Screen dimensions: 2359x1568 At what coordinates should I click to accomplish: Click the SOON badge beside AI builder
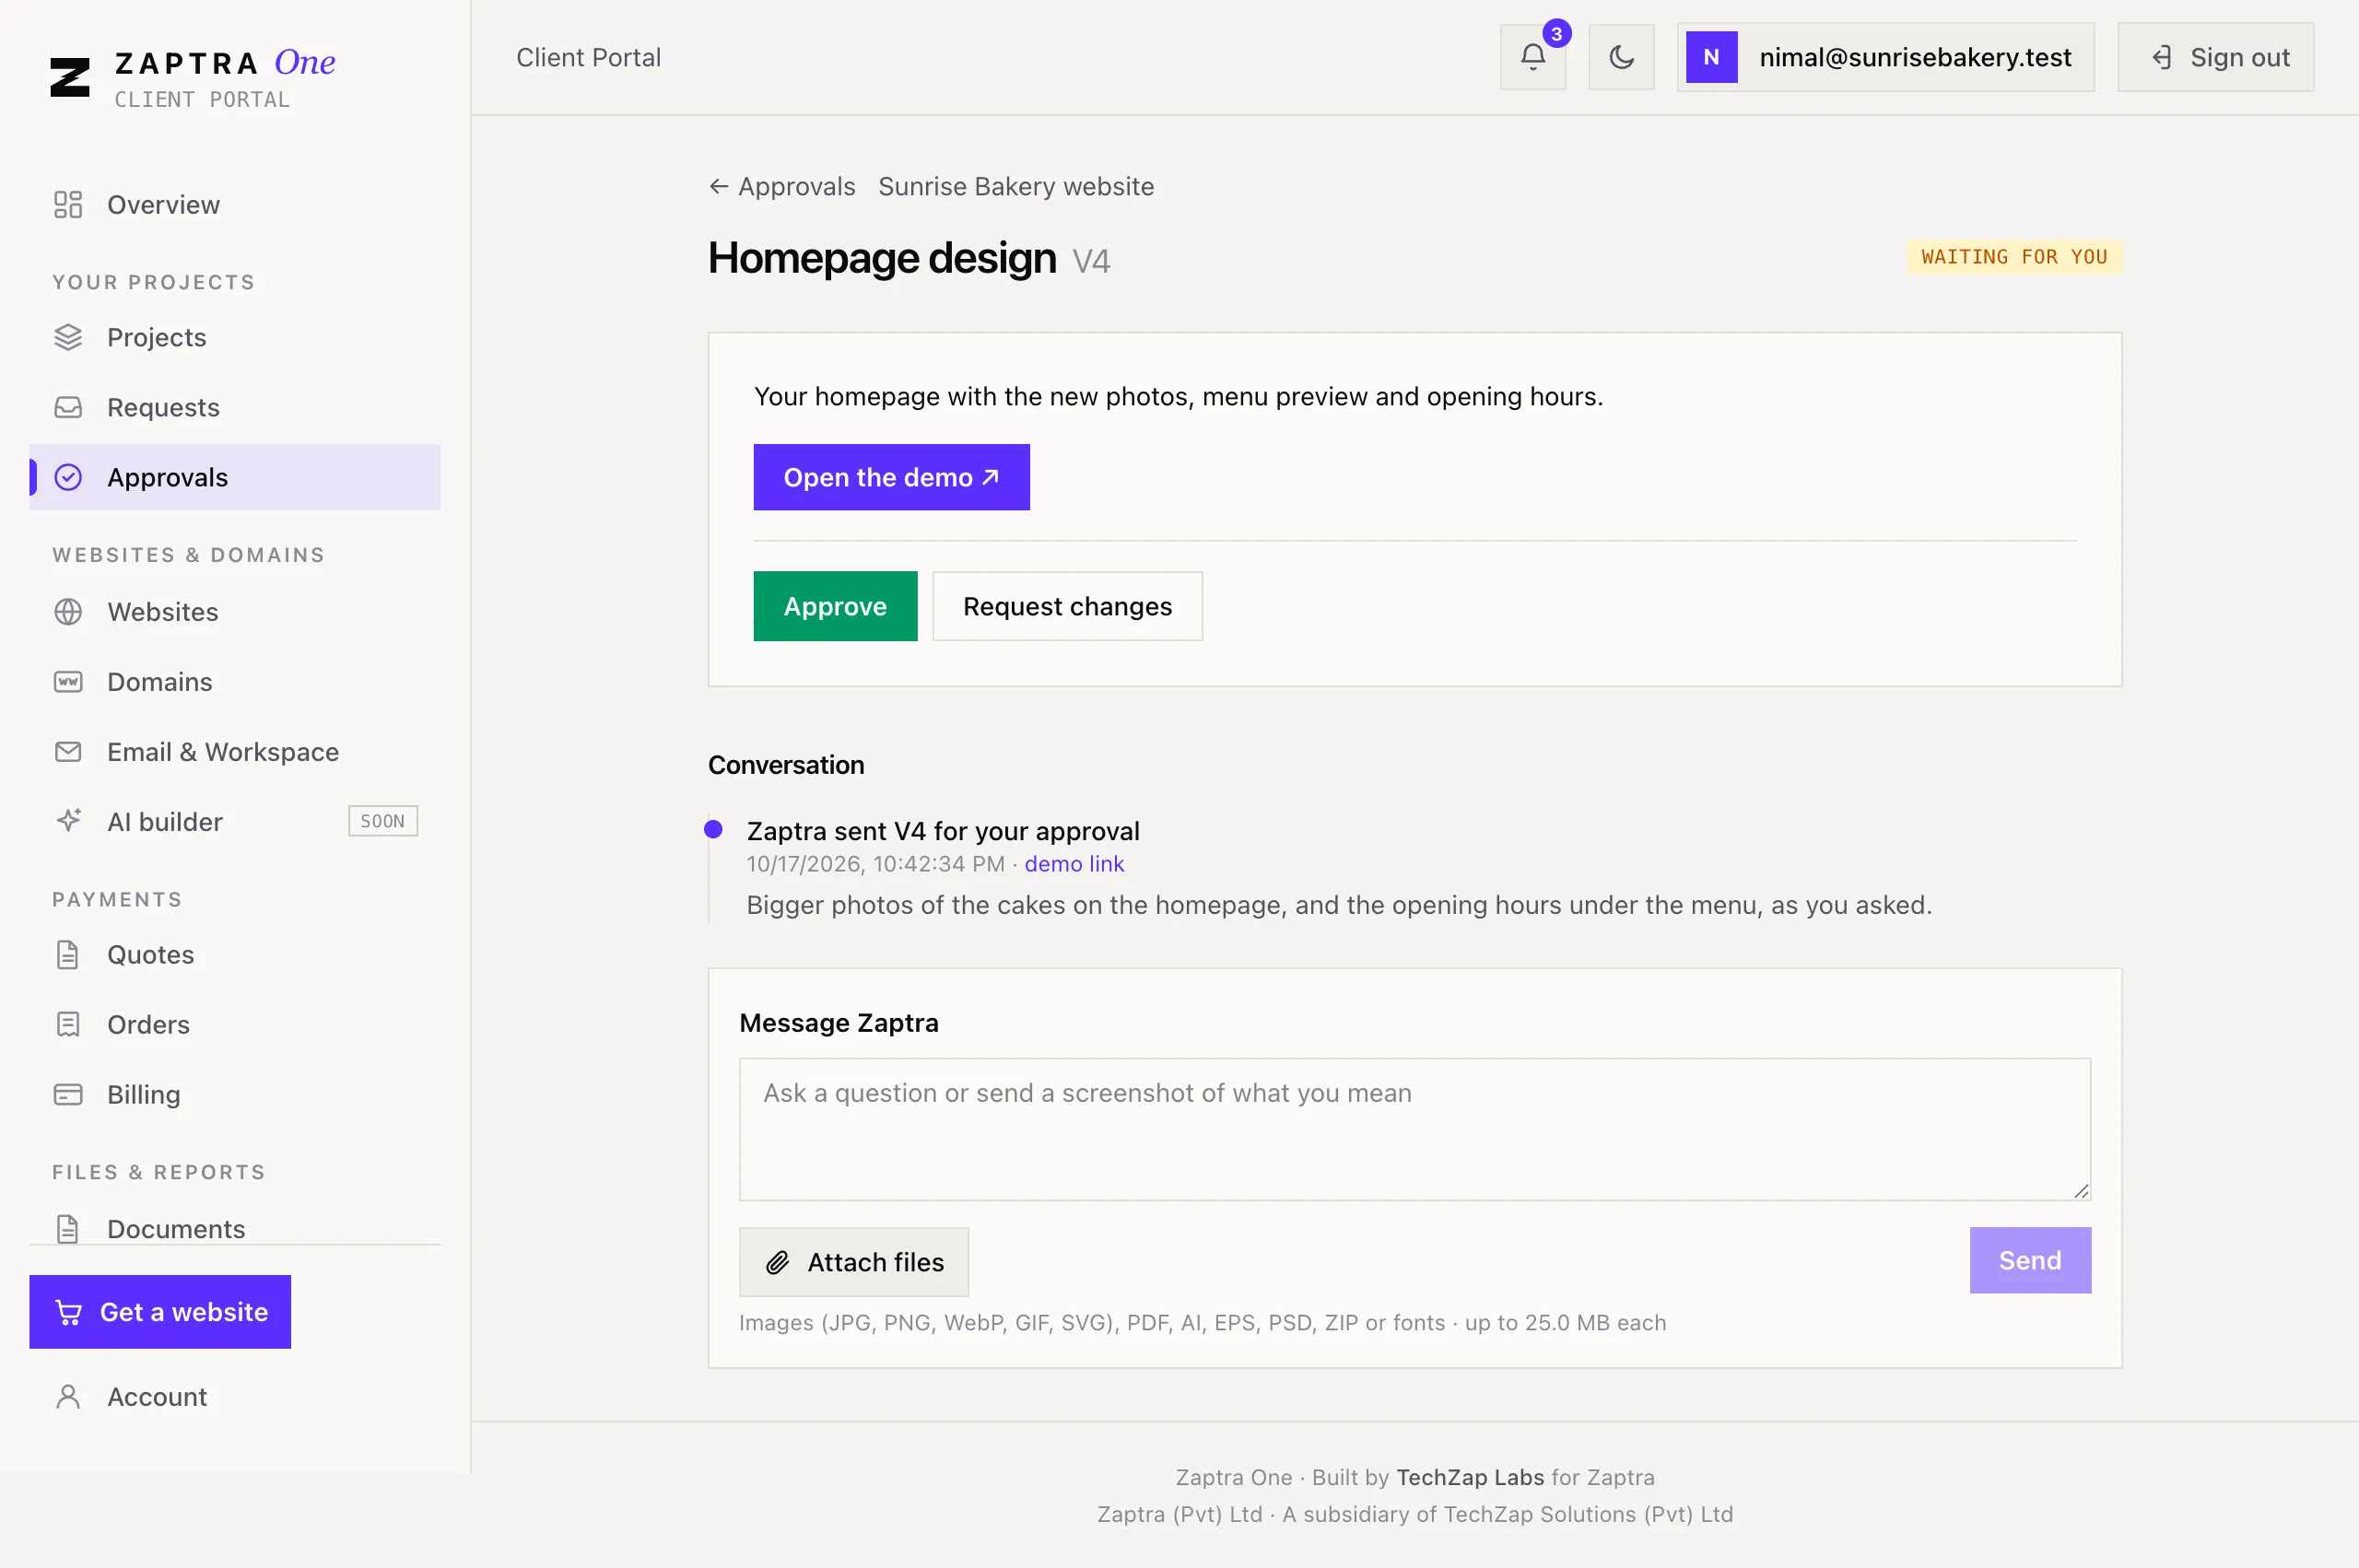tap(383, 821)
